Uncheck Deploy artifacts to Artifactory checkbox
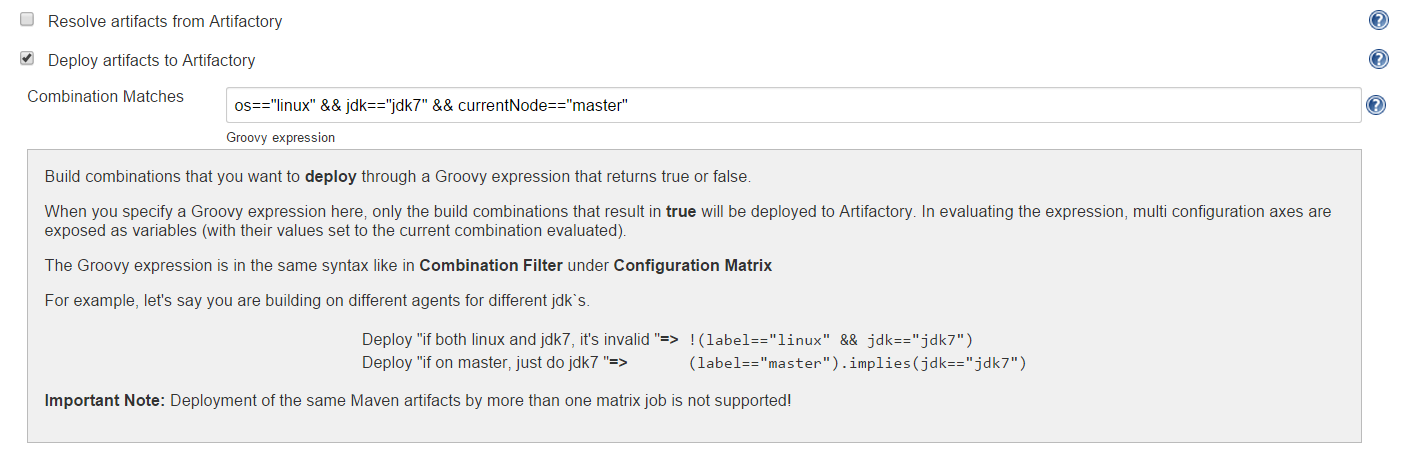Image resolution: width=1403 pixels, height=458 pixels. tap(27, 59)
